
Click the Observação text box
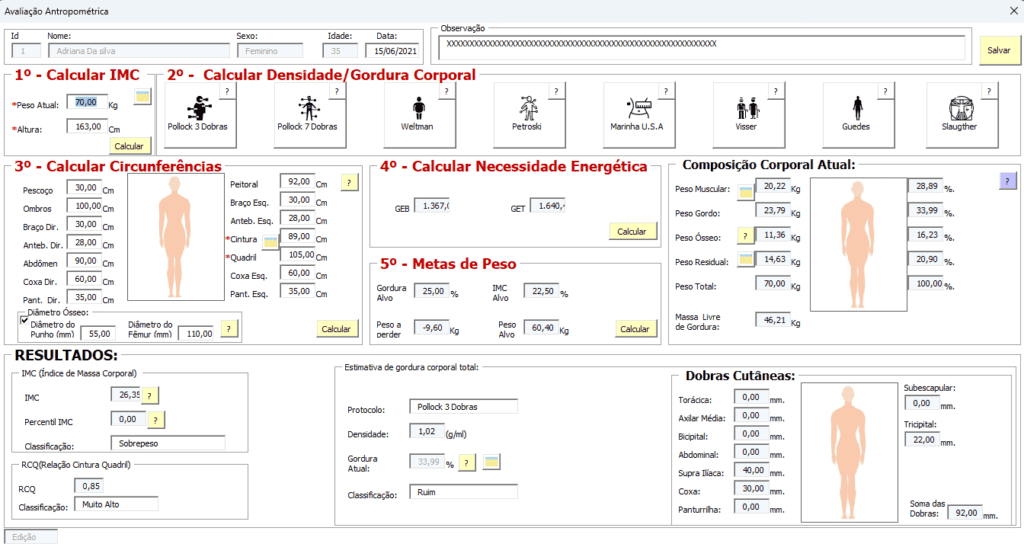point(702,48)
